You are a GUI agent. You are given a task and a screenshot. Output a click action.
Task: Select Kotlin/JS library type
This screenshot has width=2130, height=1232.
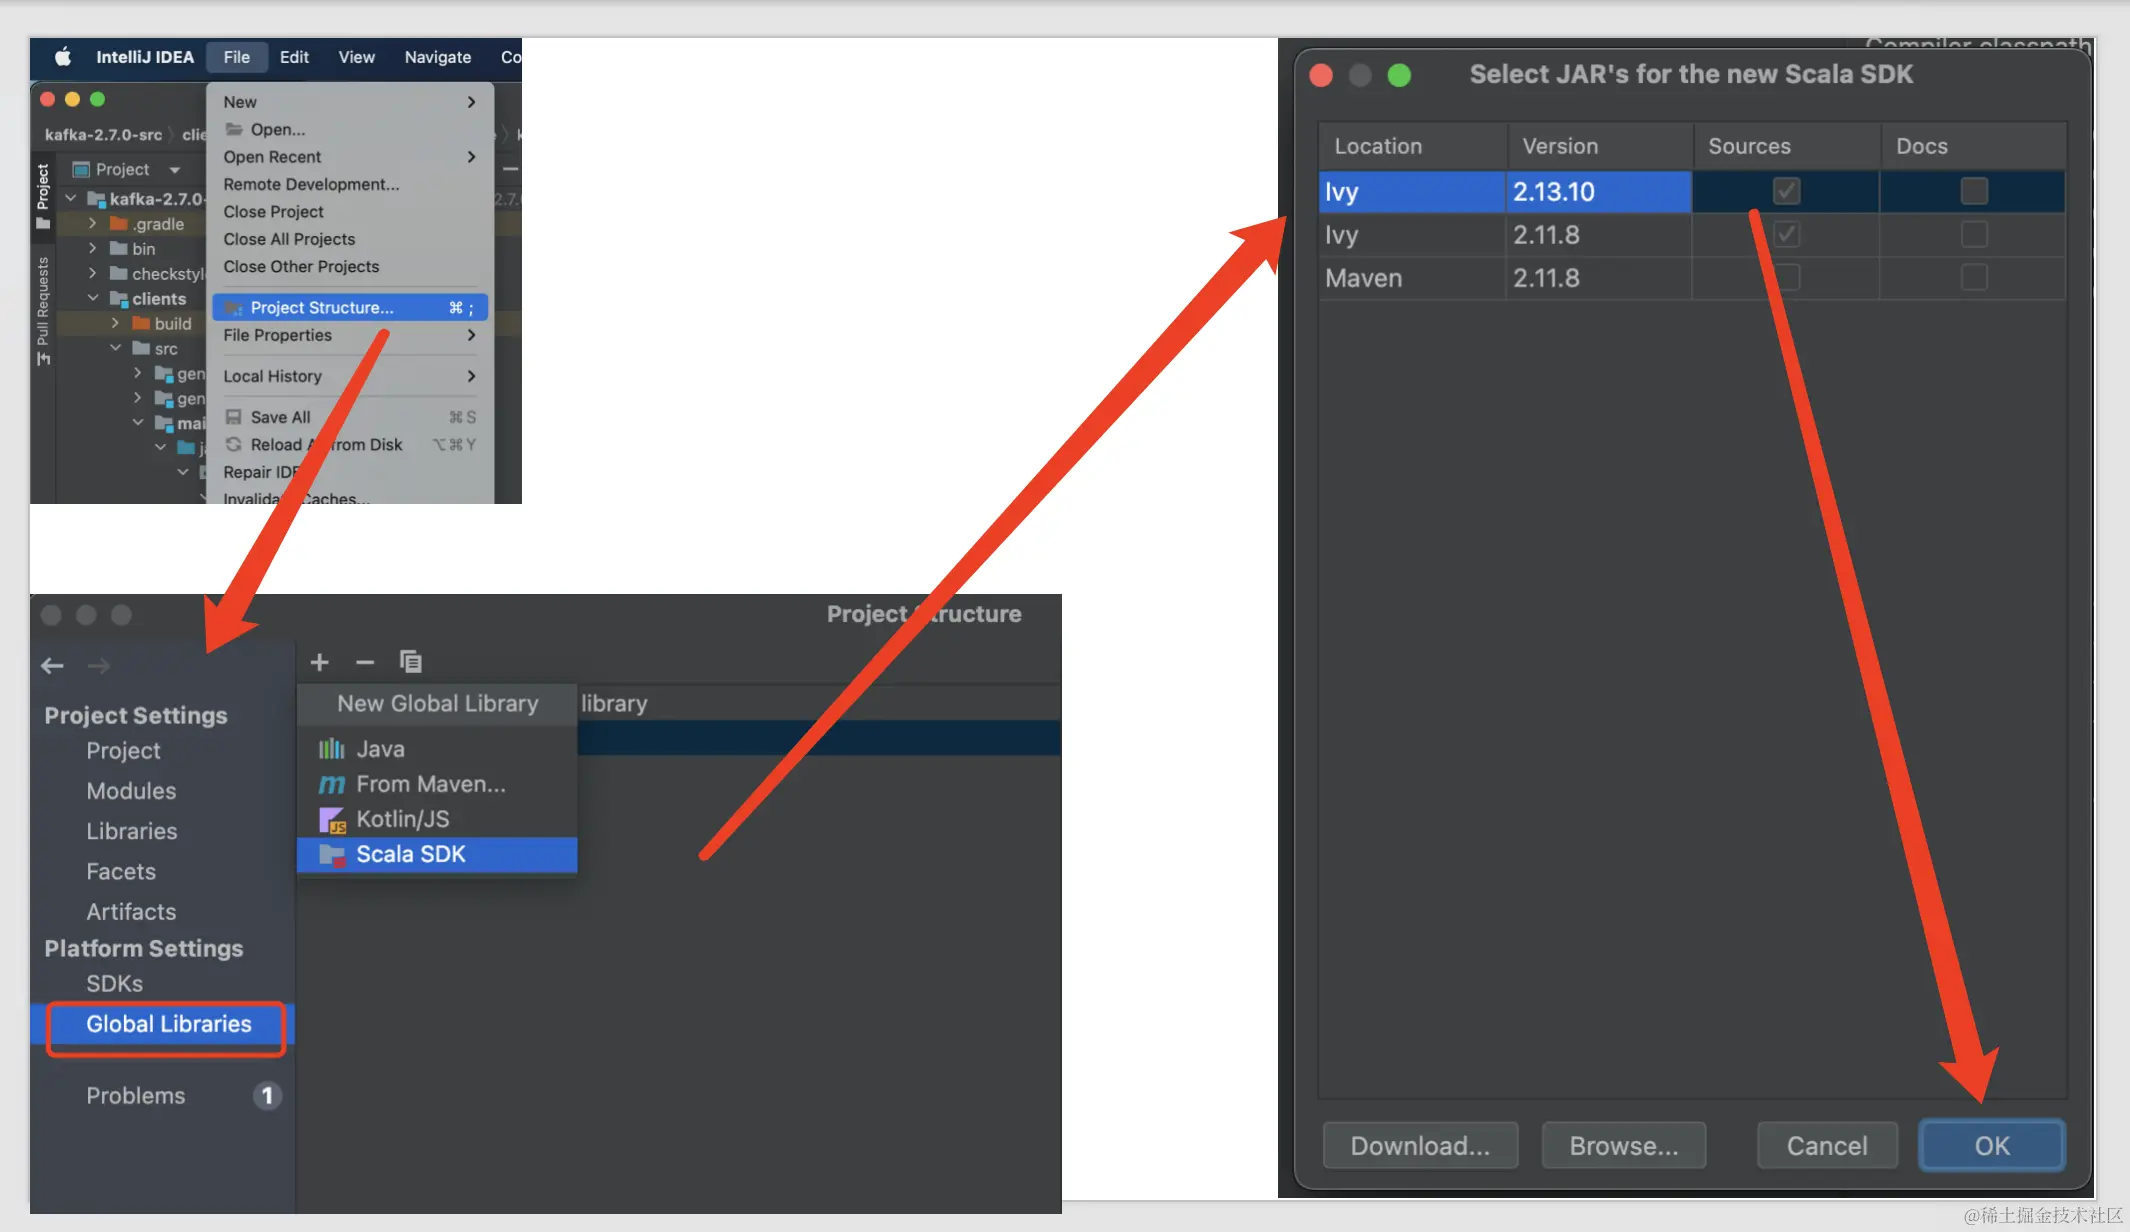pos(402,819)
